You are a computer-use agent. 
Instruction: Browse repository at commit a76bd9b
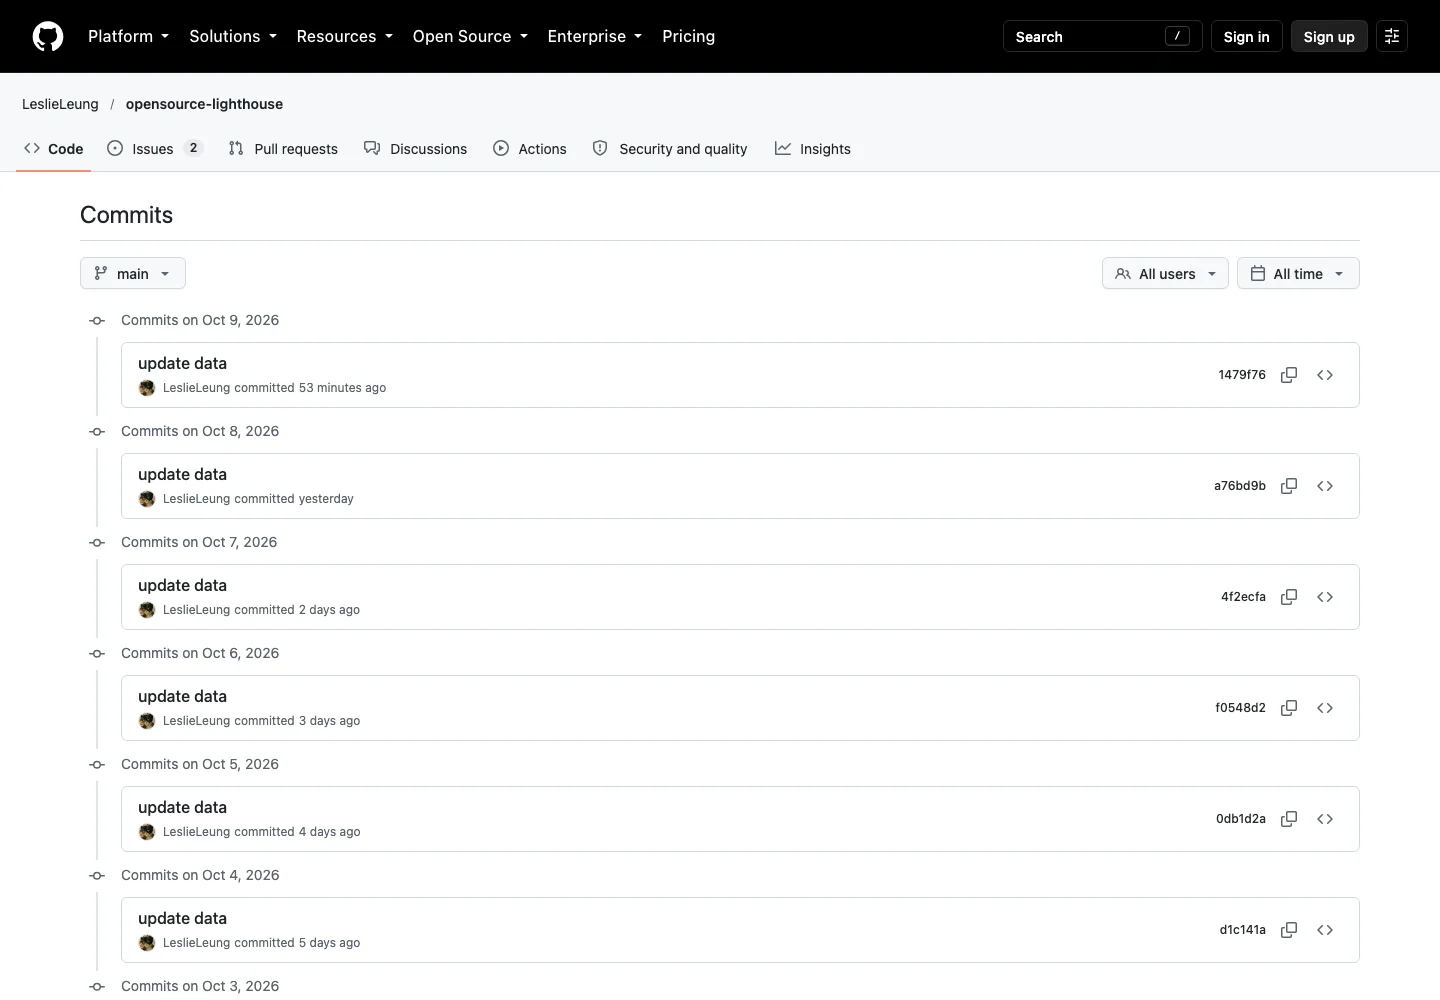tap(1325, 486)
